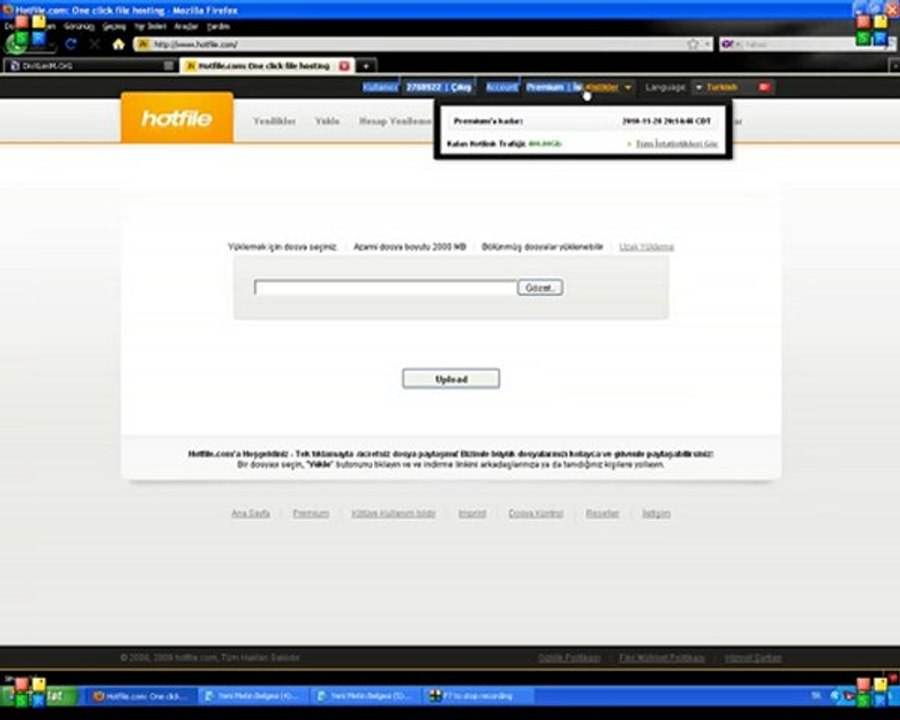Open the Premium footer link
The height and width of the screenshot is (720, 900).
(x=311, y=513)
